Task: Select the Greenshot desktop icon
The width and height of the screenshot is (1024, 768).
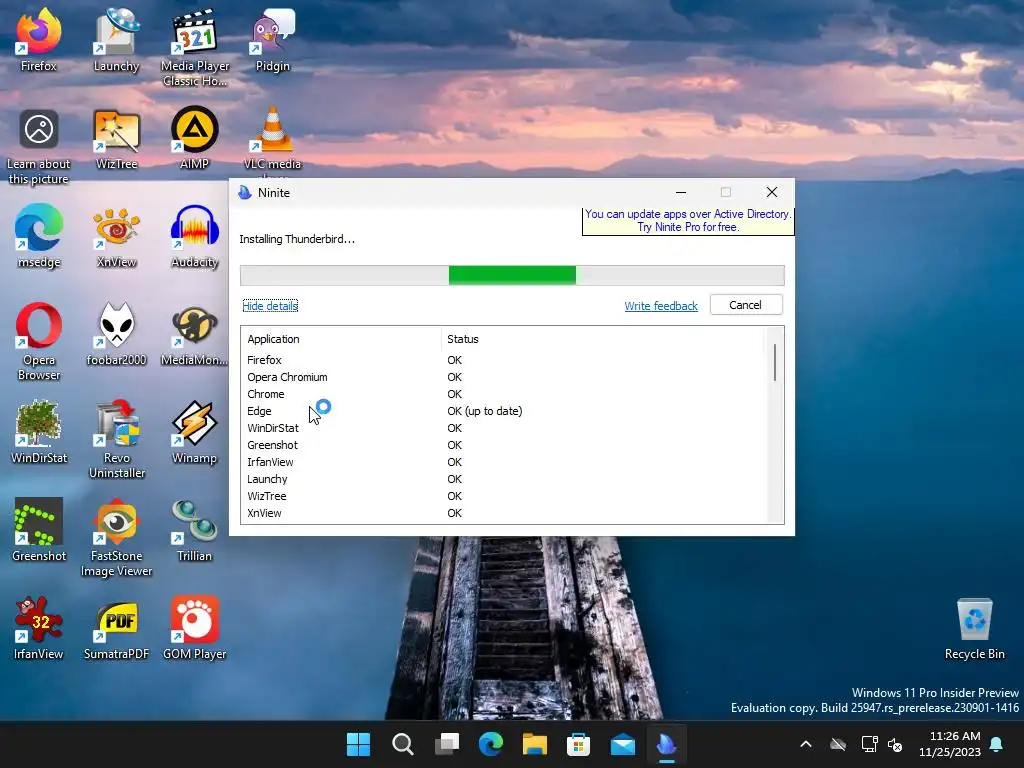Action: click(x=39, y=530)
